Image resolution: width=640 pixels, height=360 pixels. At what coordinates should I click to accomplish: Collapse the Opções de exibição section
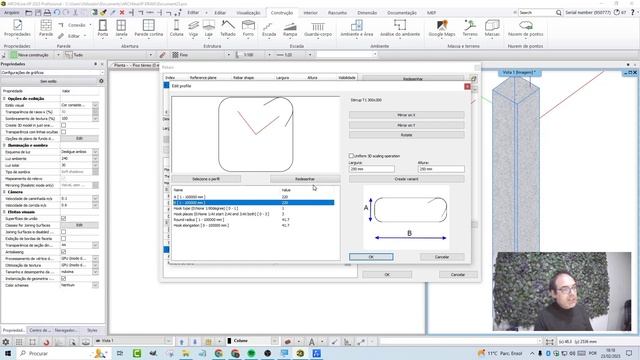tap(4, 98)
